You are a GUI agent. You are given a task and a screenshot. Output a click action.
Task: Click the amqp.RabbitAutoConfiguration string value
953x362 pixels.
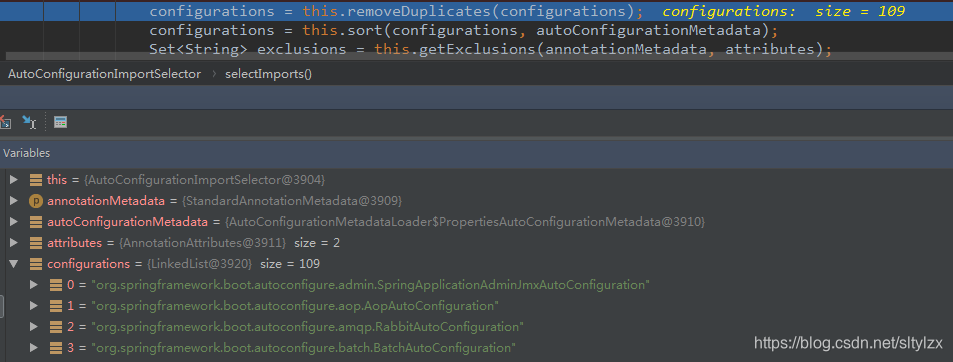[x=307, y=327]
